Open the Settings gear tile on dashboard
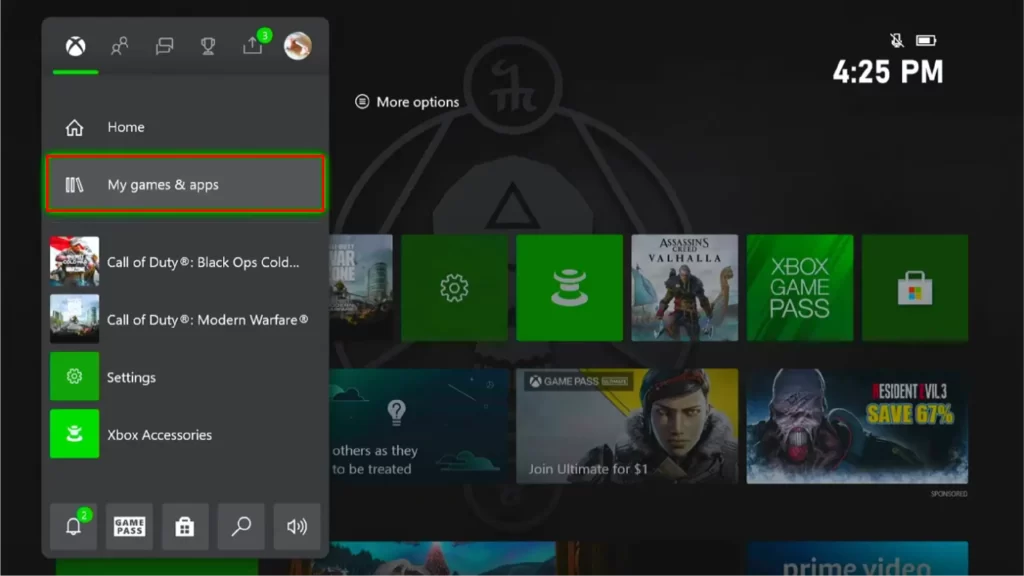Image resolution: width=1024 pixels, height=576 pixels. [455, 288]
